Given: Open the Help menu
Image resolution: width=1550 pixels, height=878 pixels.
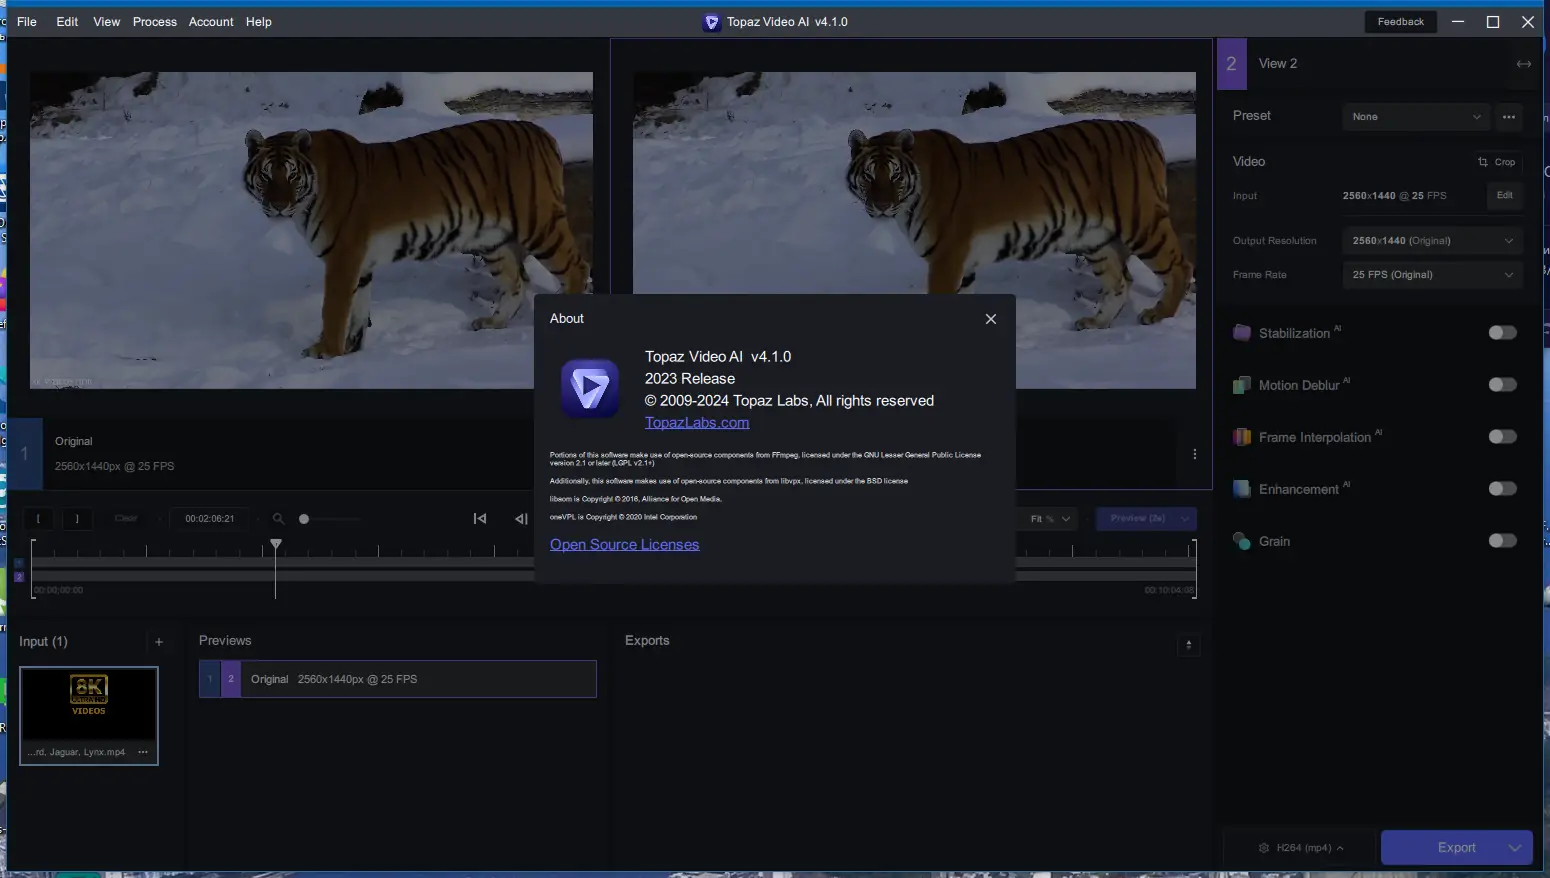Looking at the screenshot, I should tap(259, 22).
